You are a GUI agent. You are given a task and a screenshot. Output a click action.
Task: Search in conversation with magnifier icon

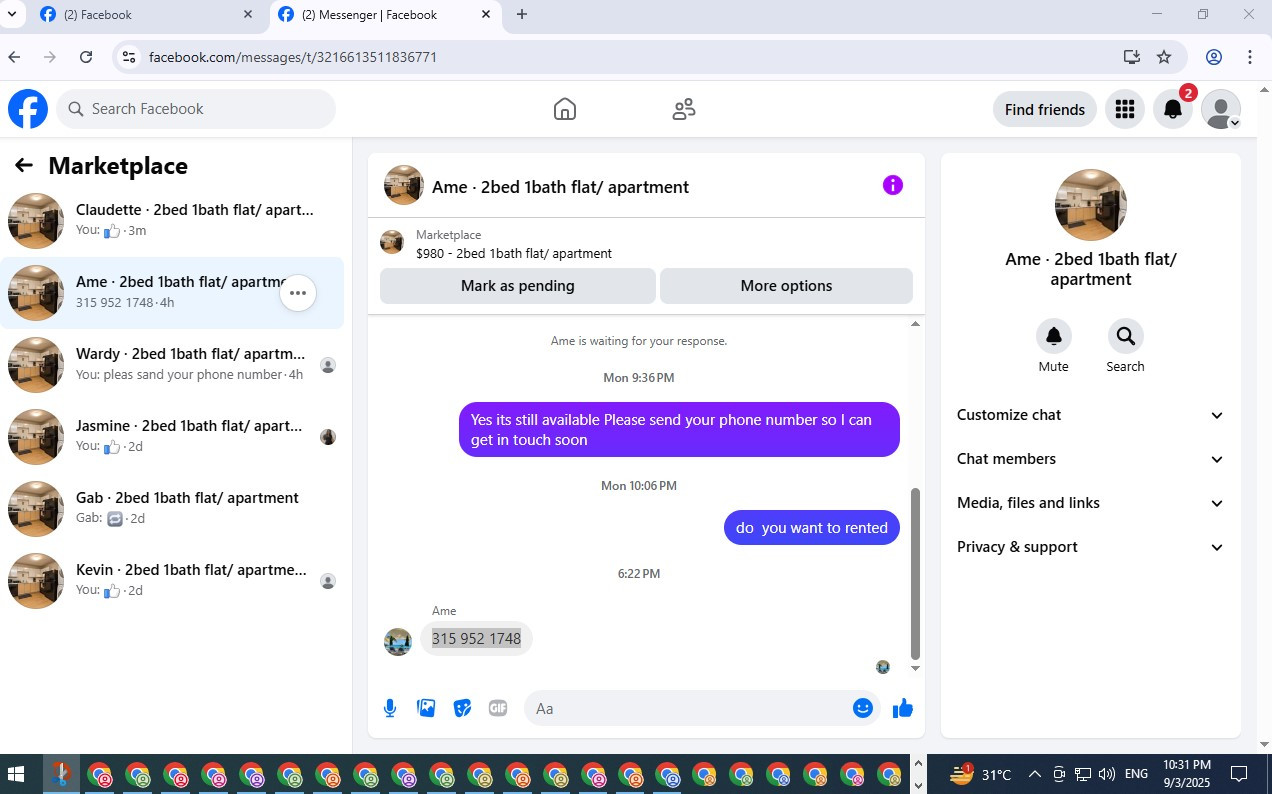coord(1126,336)
